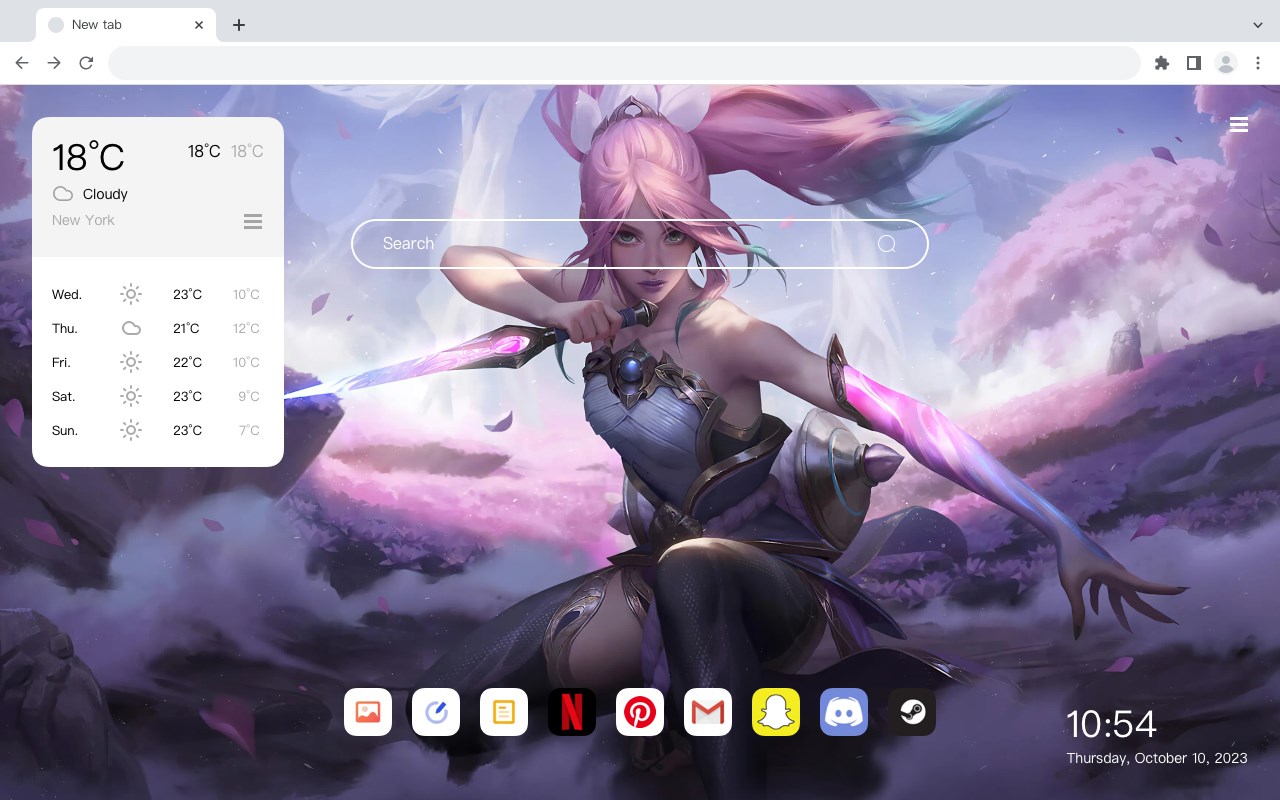Close the New tab tab
The image size is (1280, 800).
[200, 25]
